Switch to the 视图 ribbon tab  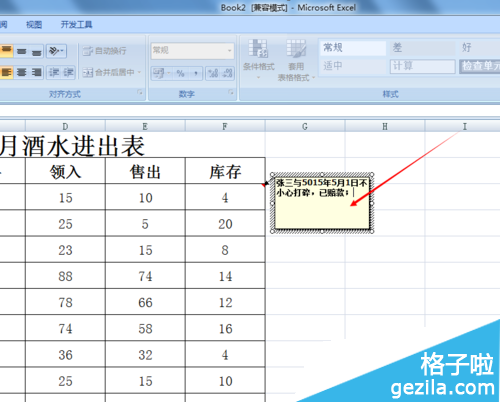[34, 25]
